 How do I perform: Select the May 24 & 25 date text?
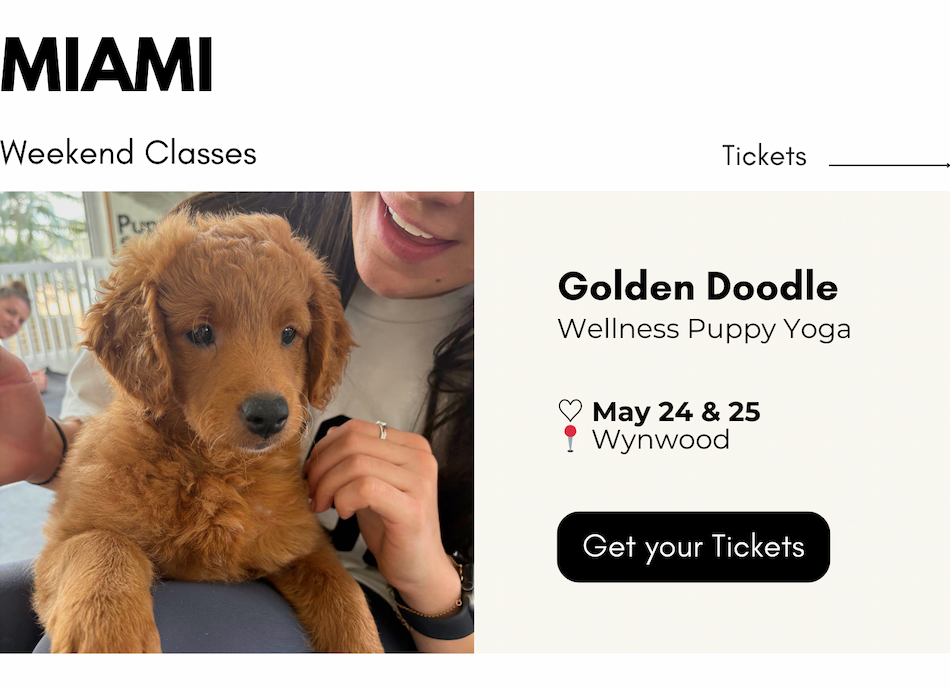point(676,411)
